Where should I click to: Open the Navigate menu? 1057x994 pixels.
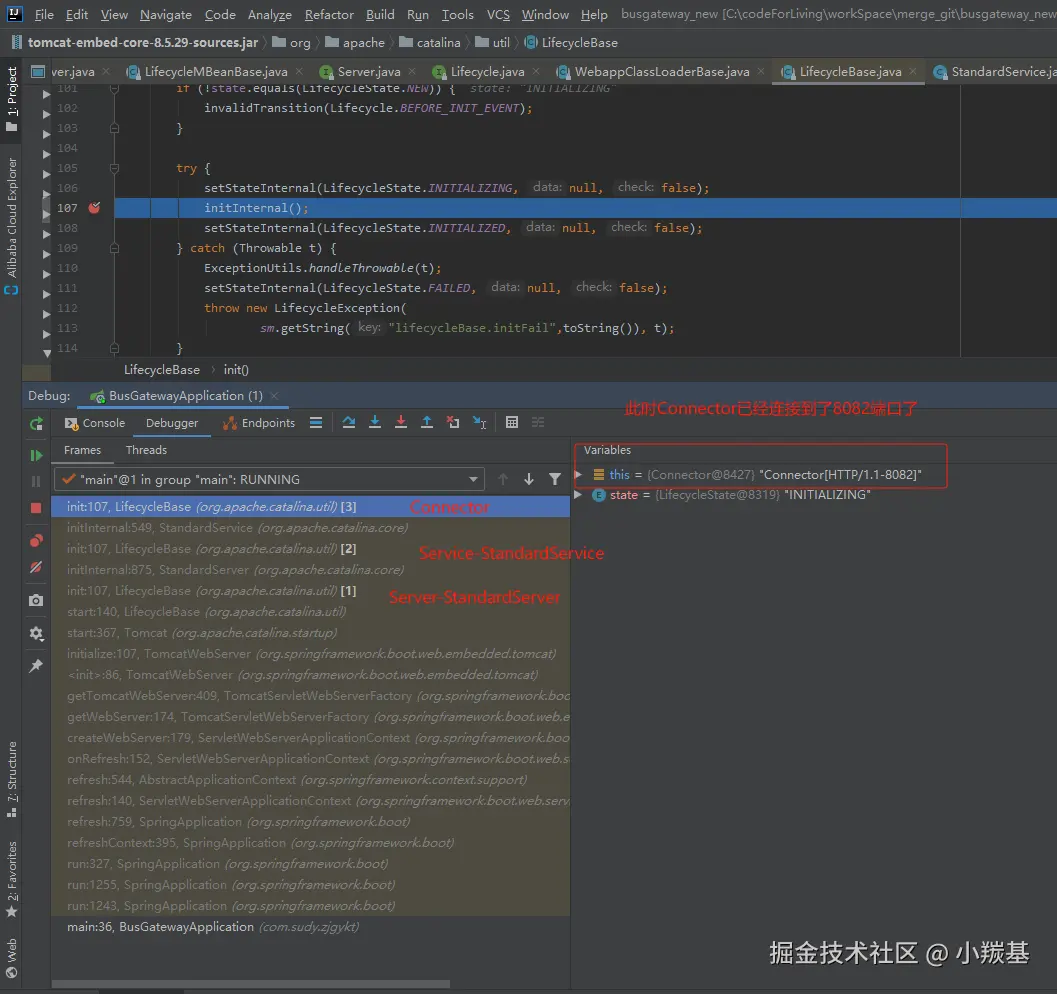coord(166,14)
